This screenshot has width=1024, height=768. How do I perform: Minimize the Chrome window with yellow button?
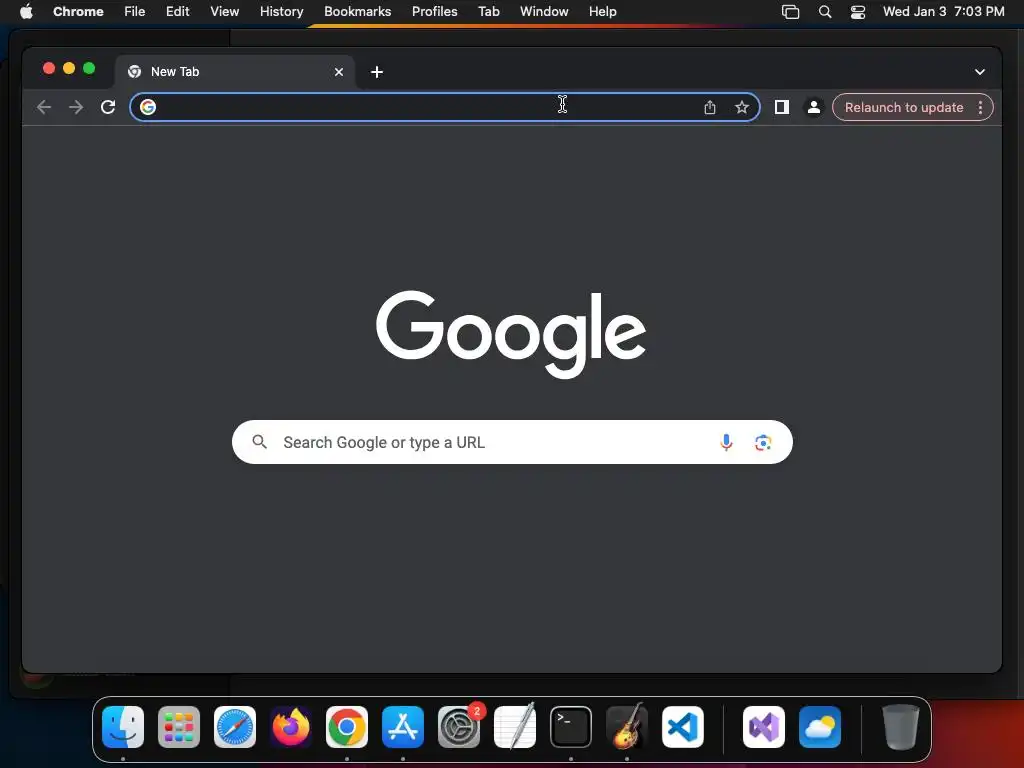coord(69,68)
